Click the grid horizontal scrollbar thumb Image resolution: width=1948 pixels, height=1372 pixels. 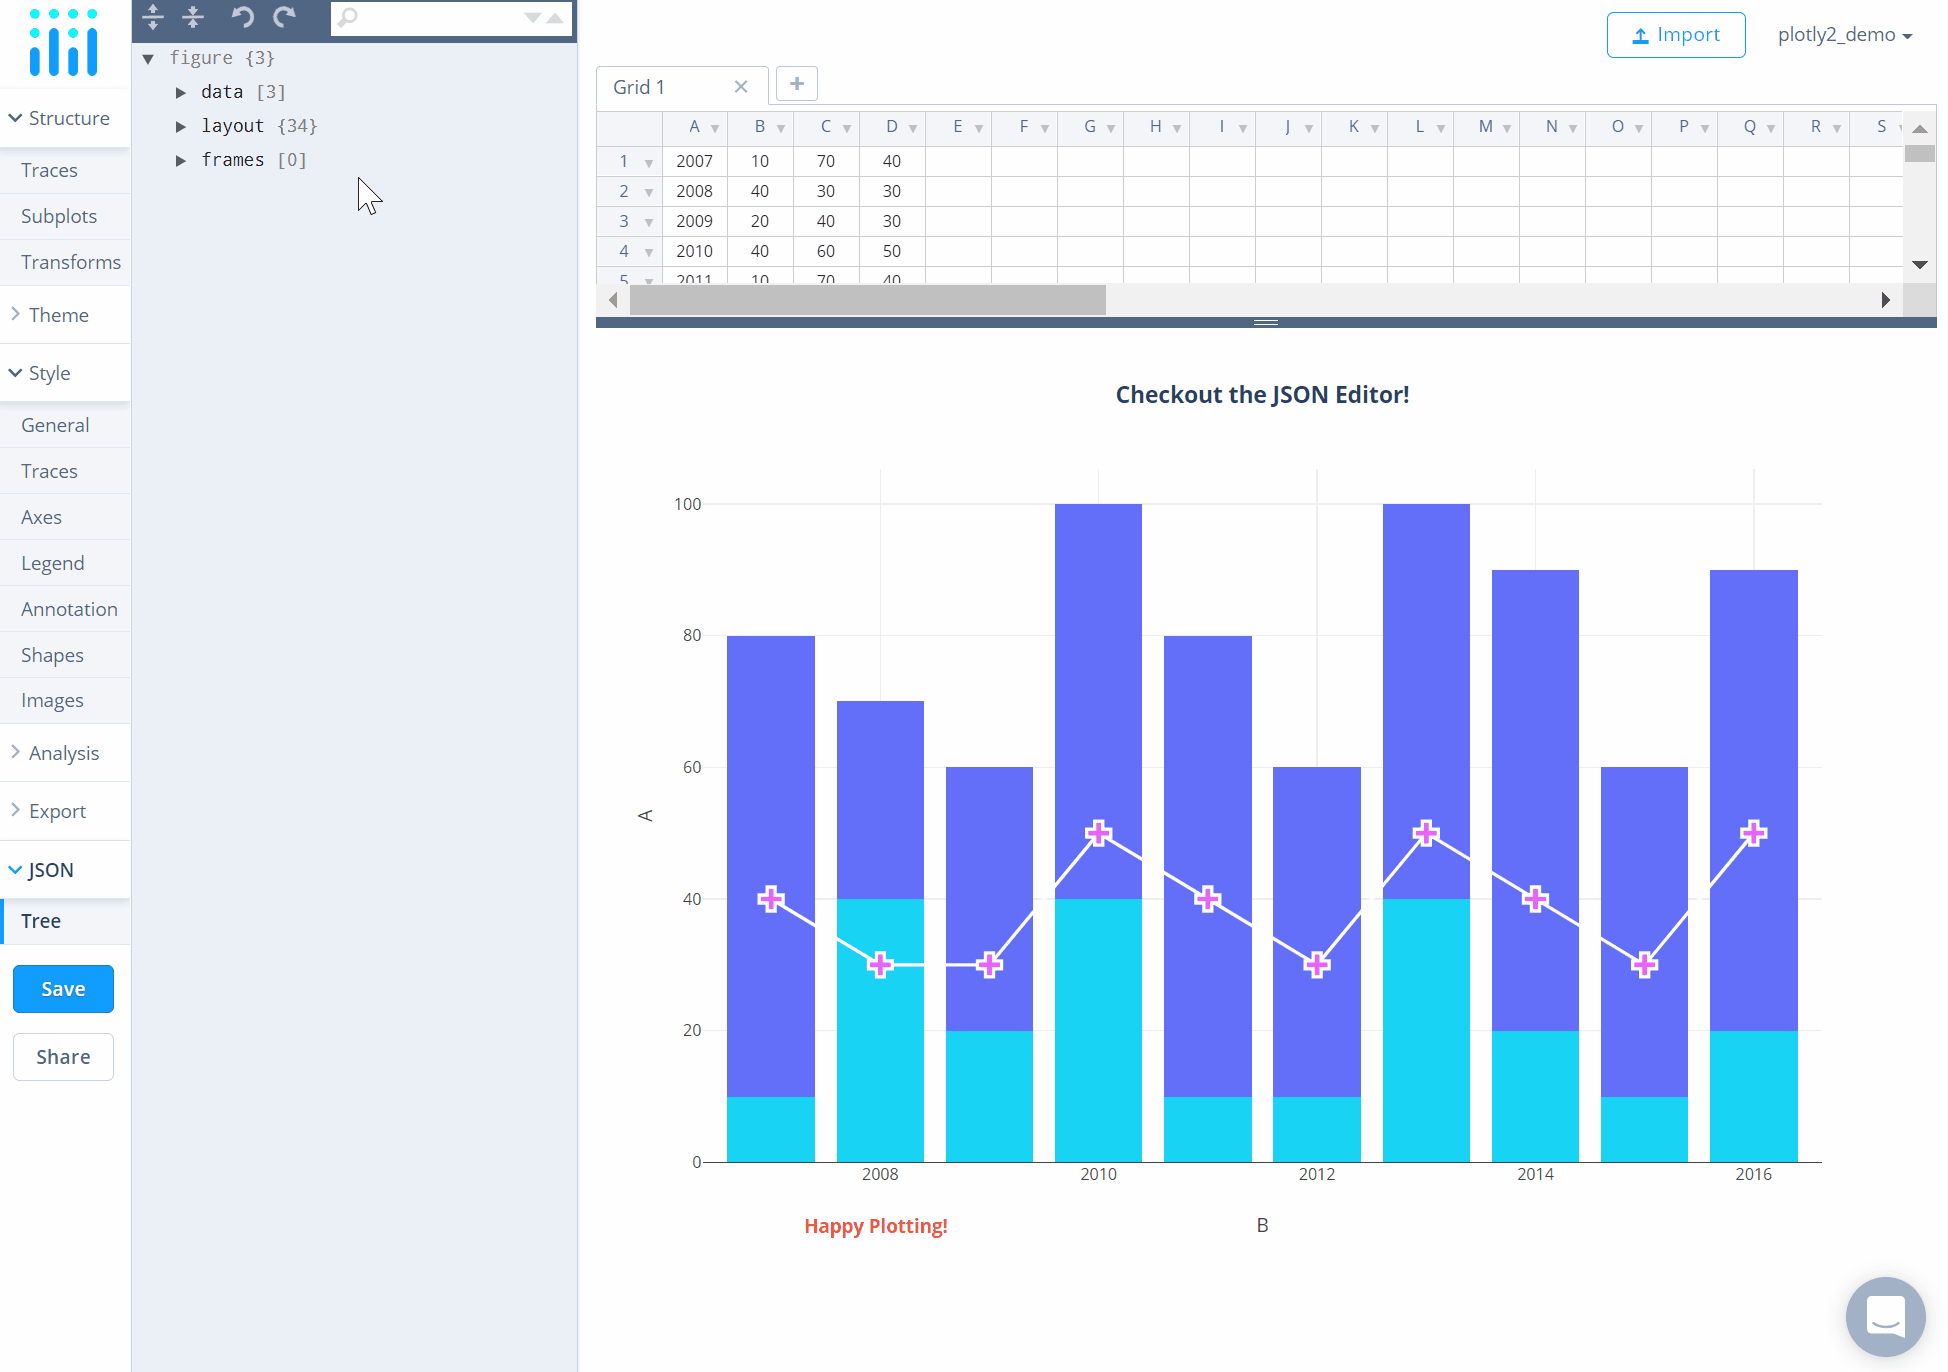[x=867, y=299]
